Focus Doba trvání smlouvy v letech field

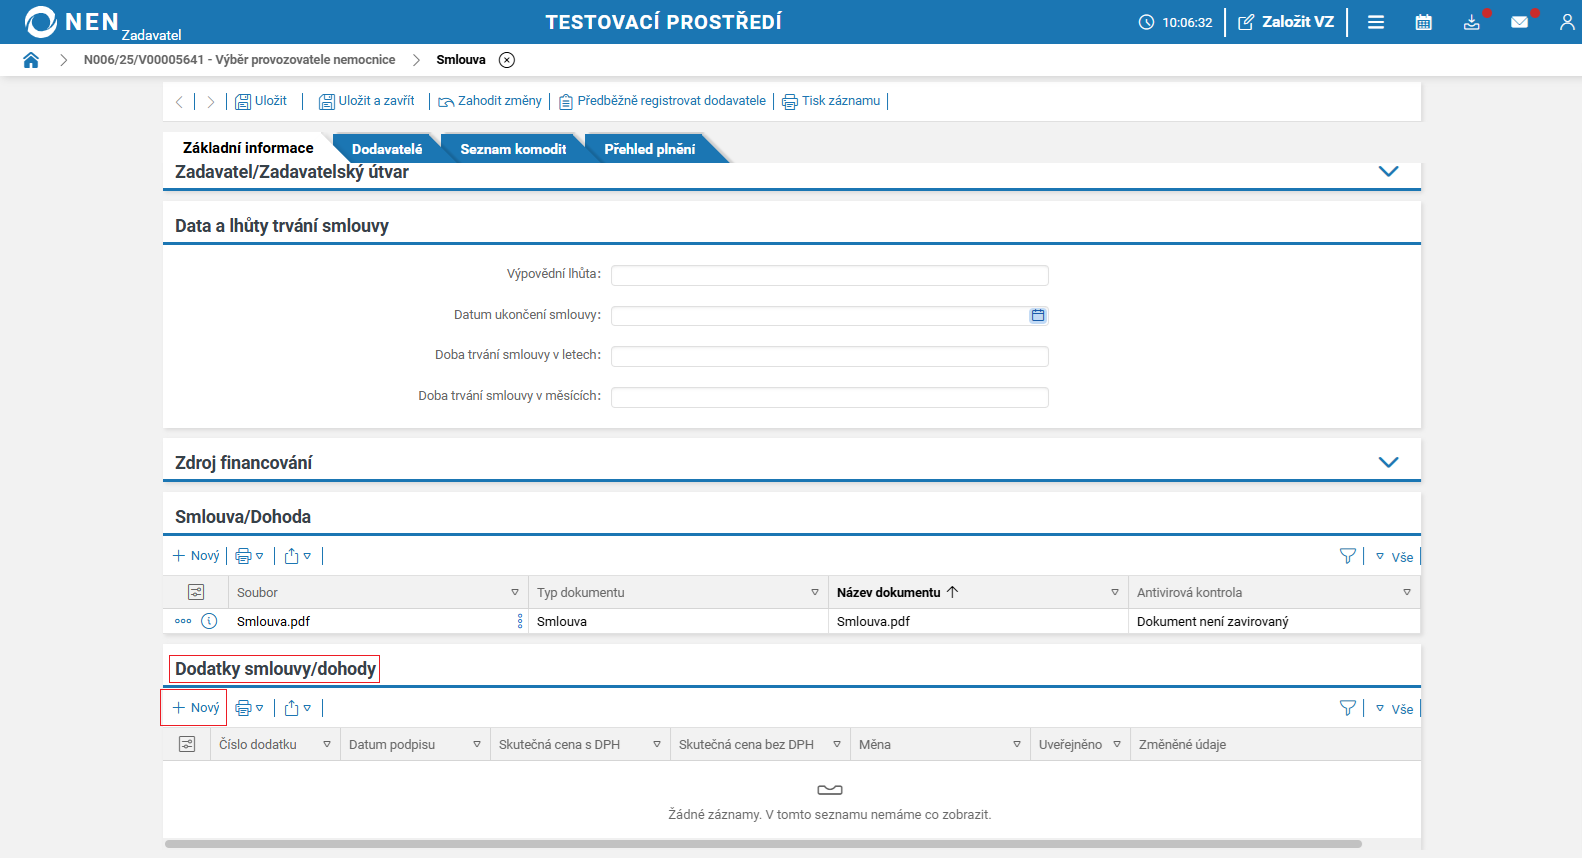(830, 357)
